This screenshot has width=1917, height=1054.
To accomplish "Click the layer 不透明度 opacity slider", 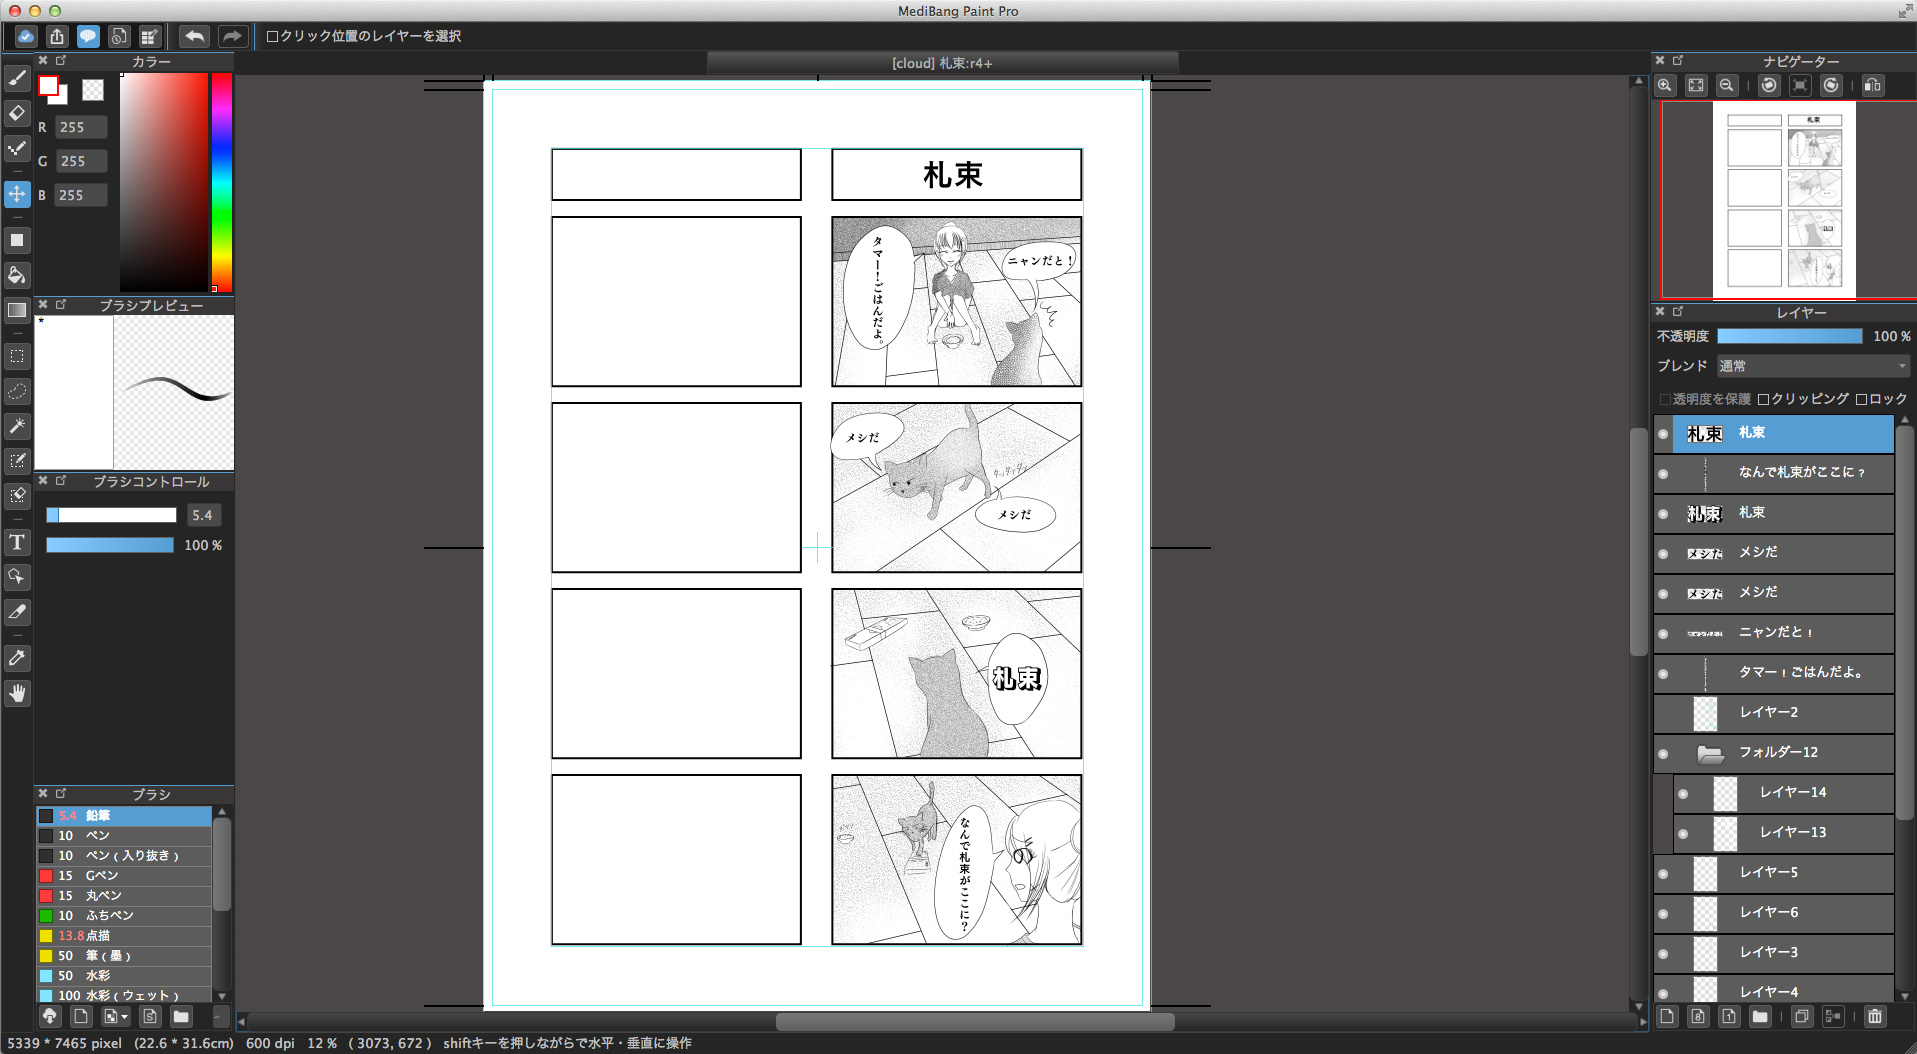I will 1790,336.
